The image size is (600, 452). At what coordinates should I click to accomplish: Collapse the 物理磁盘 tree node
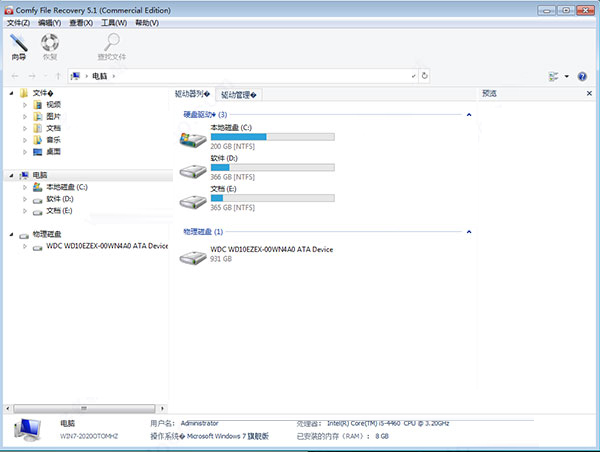pos(12,234)
